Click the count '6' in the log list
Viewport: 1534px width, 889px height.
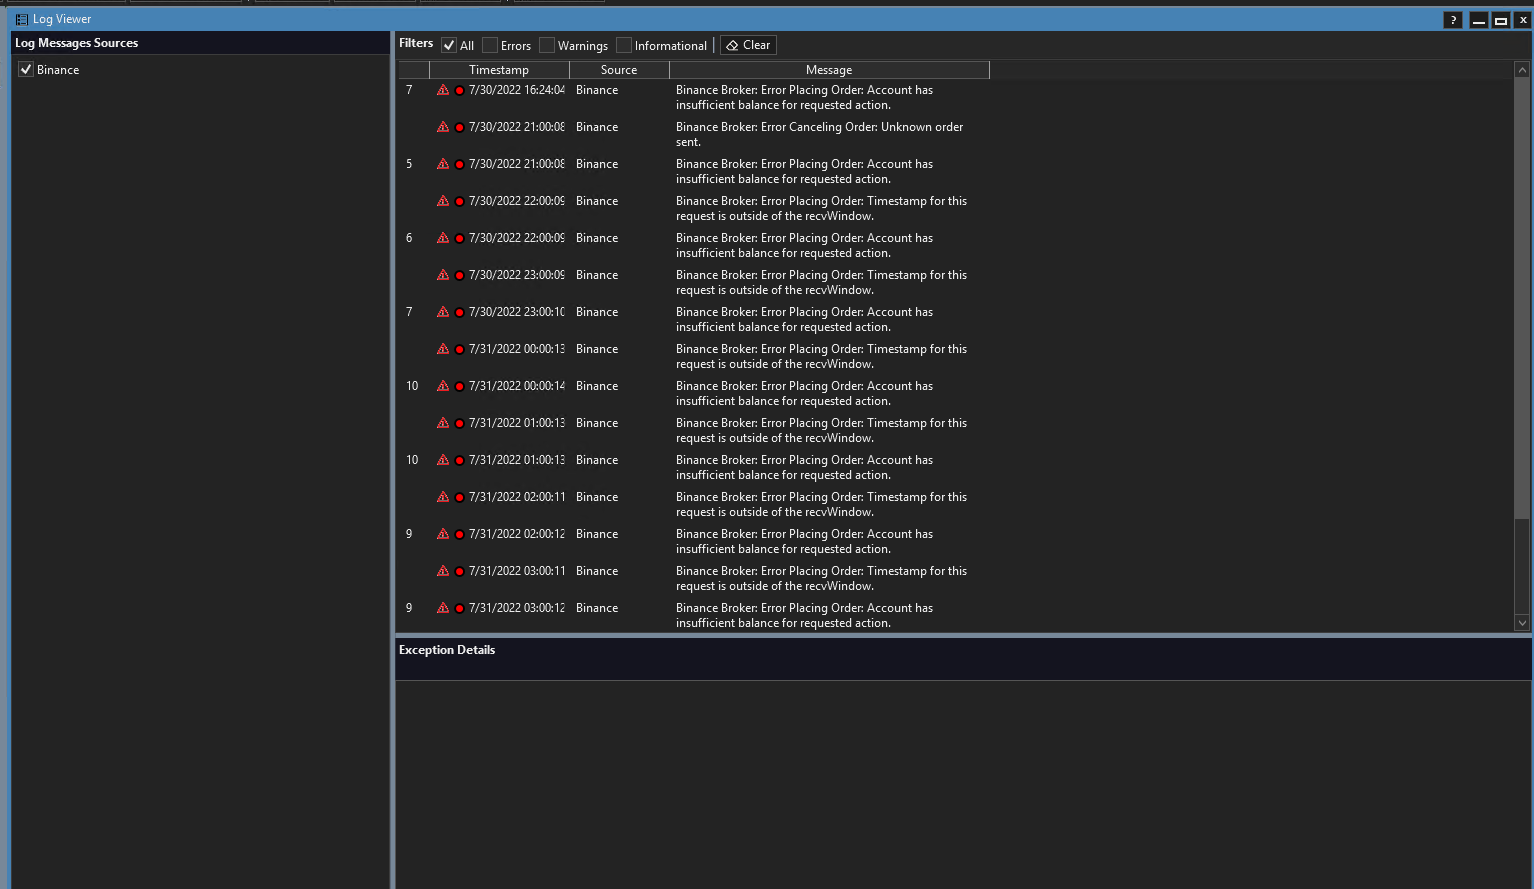click(x=409, y=238)
